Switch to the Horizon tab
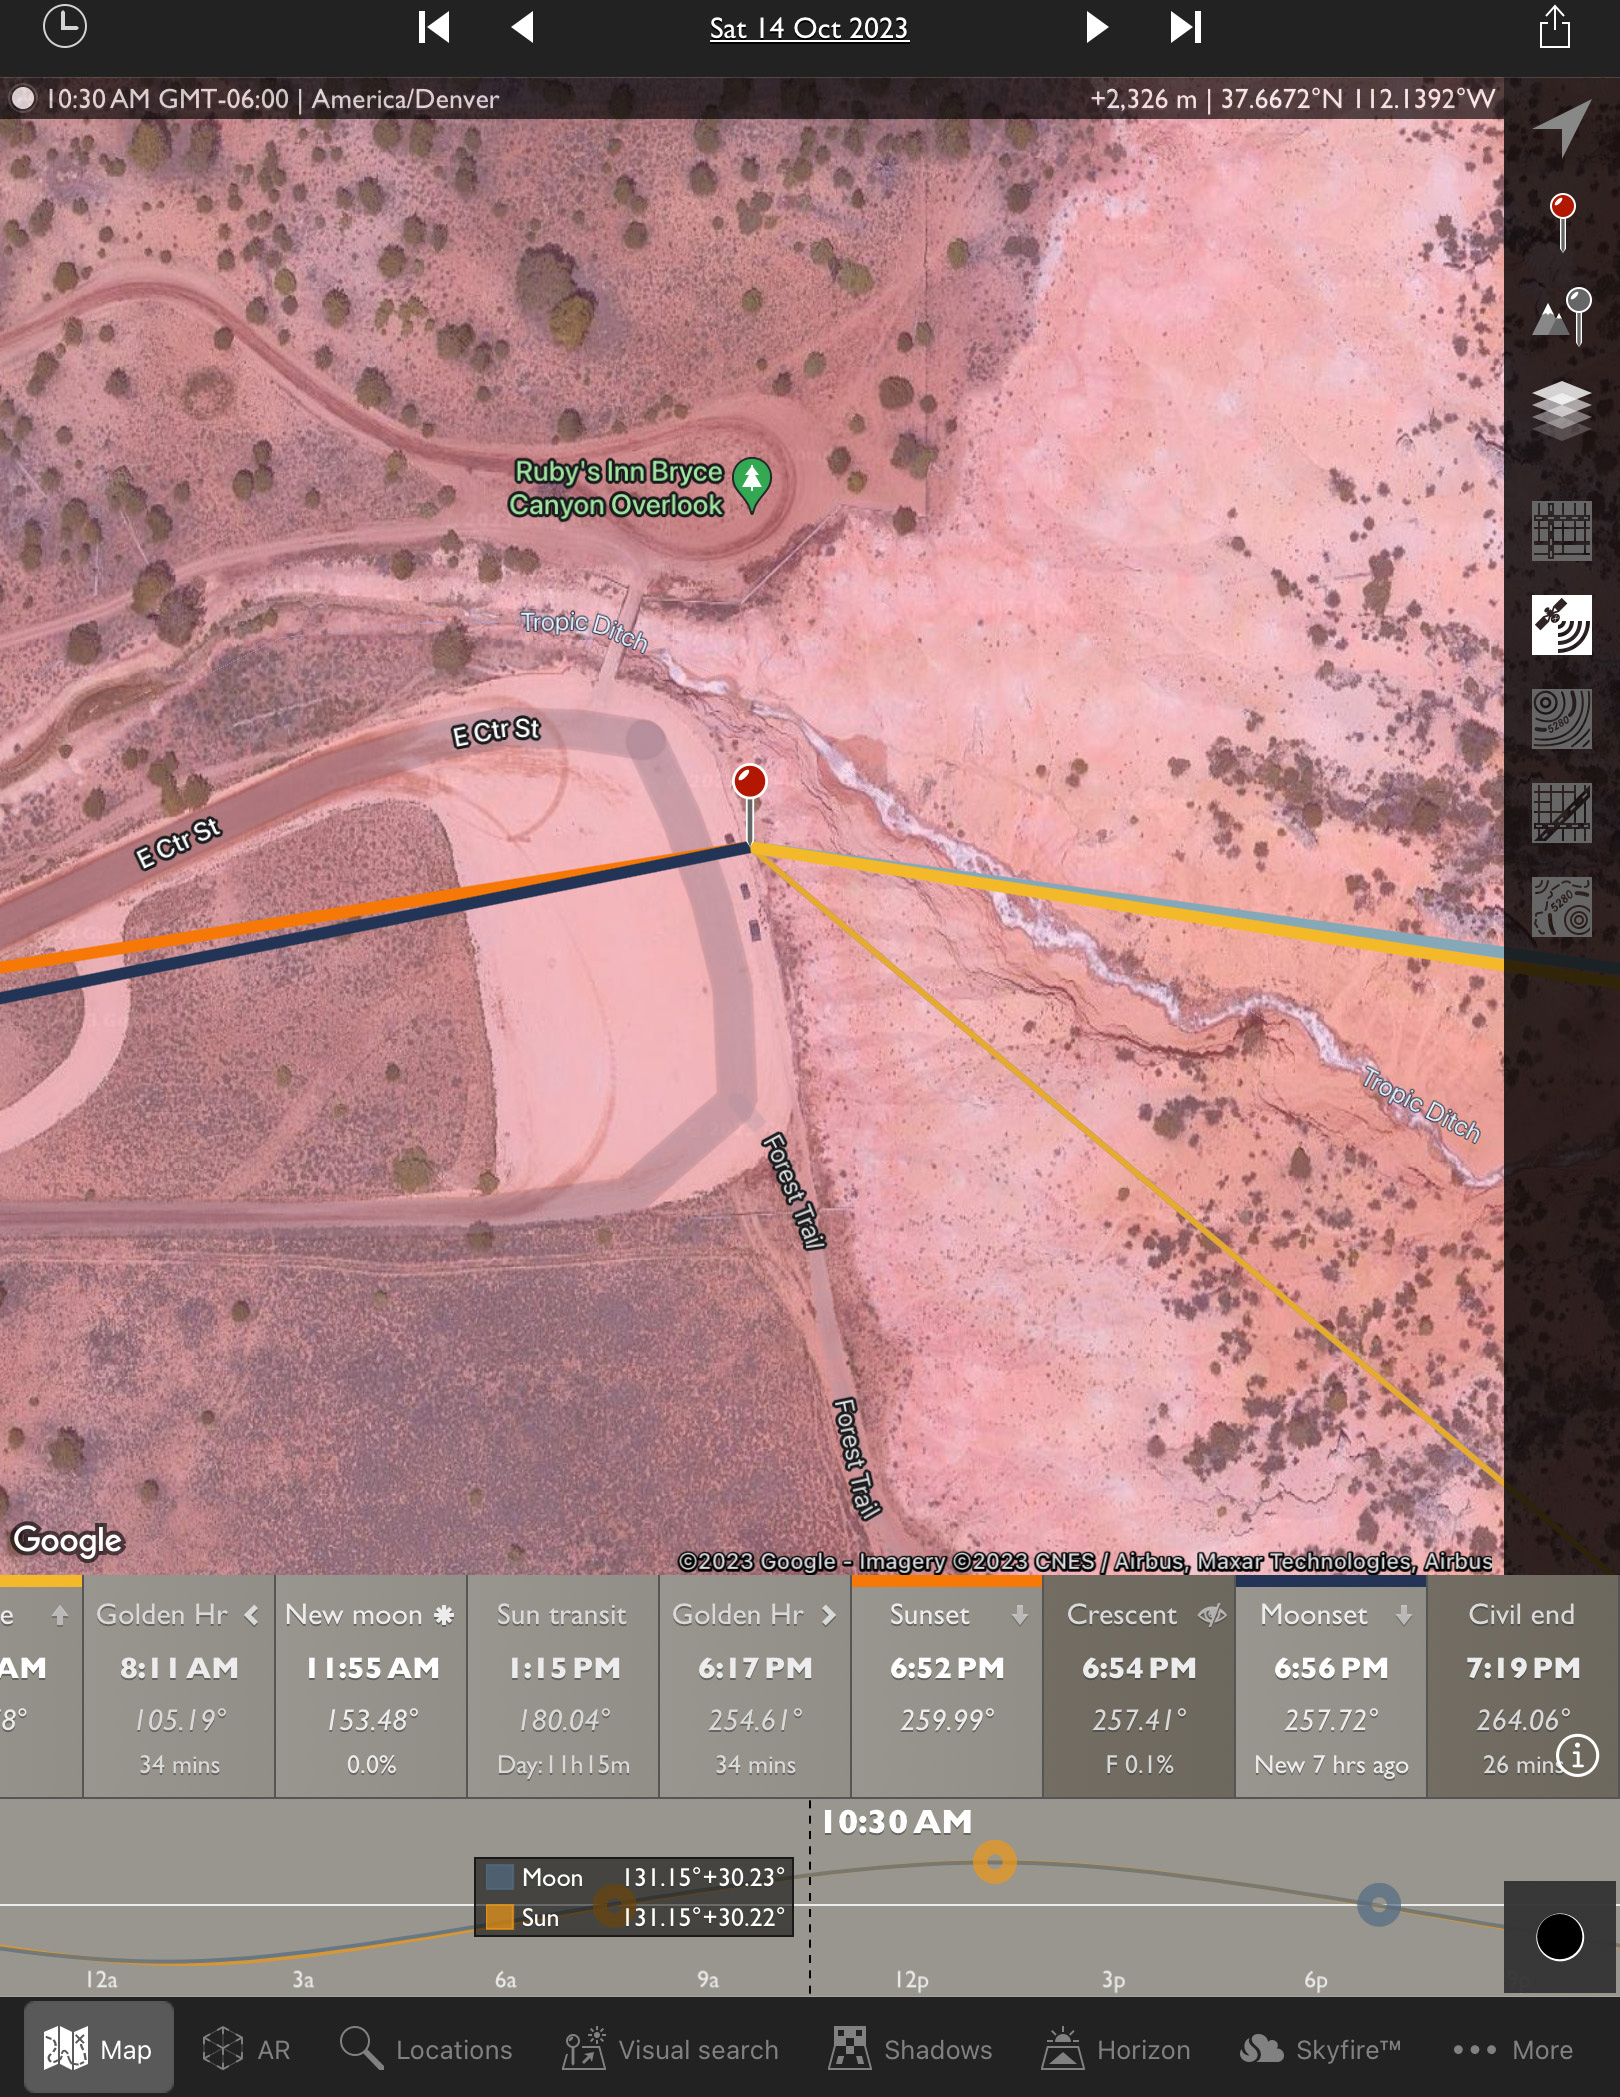This screenshot has height=2097, width=1620. coord(1116,2049)
